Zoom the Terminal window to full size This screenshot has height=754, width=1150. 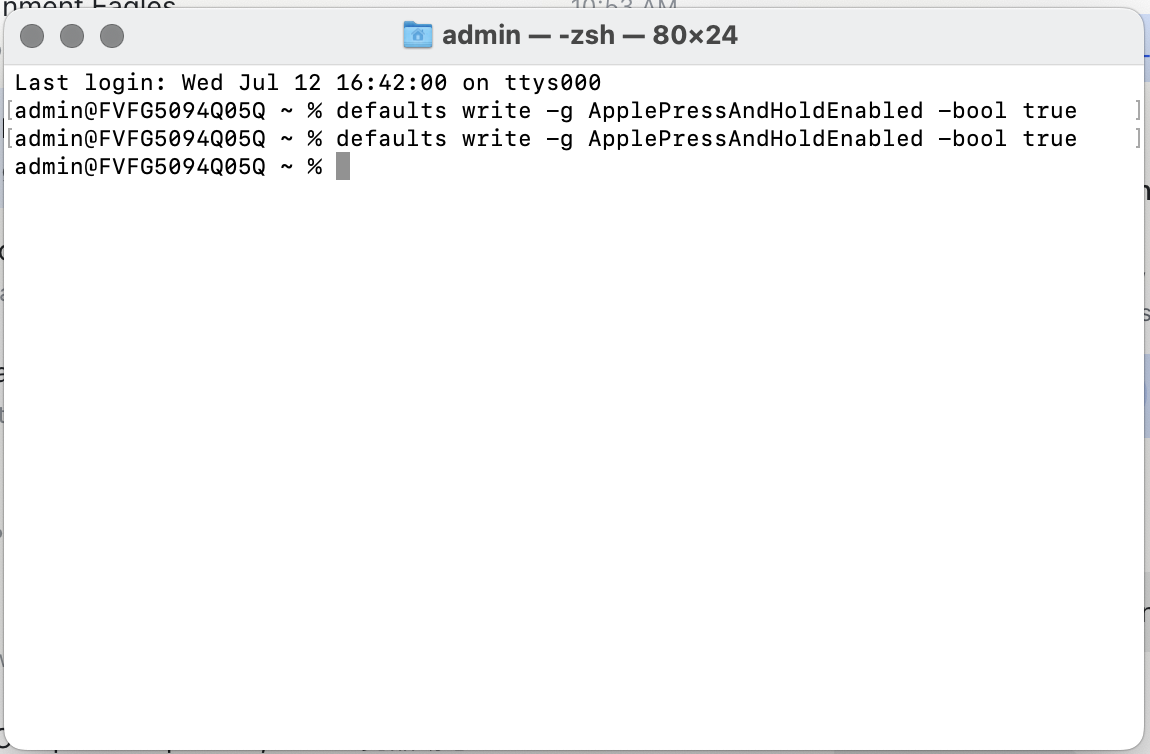[x=112, y=37]
